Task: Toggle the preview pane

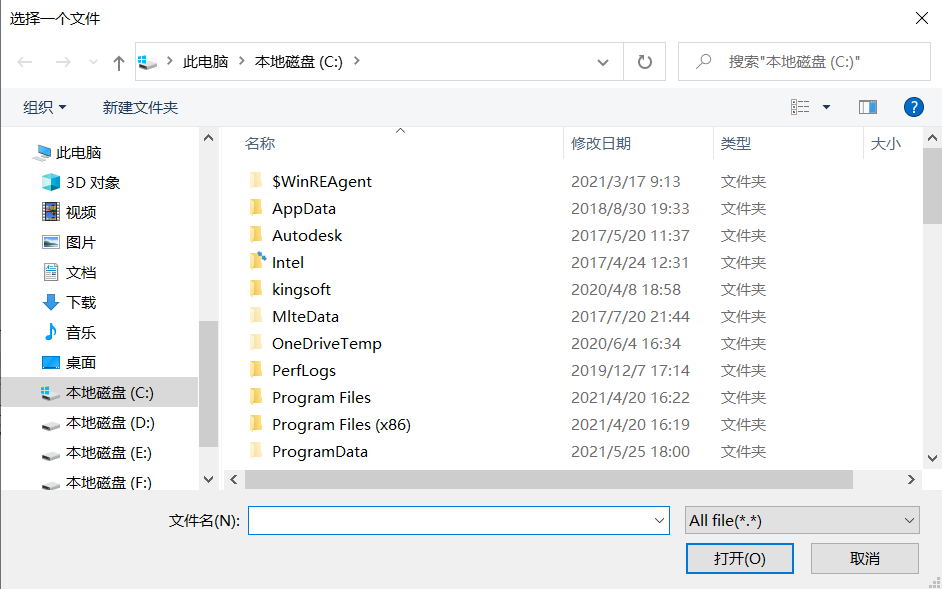Action: pos(868,108)
